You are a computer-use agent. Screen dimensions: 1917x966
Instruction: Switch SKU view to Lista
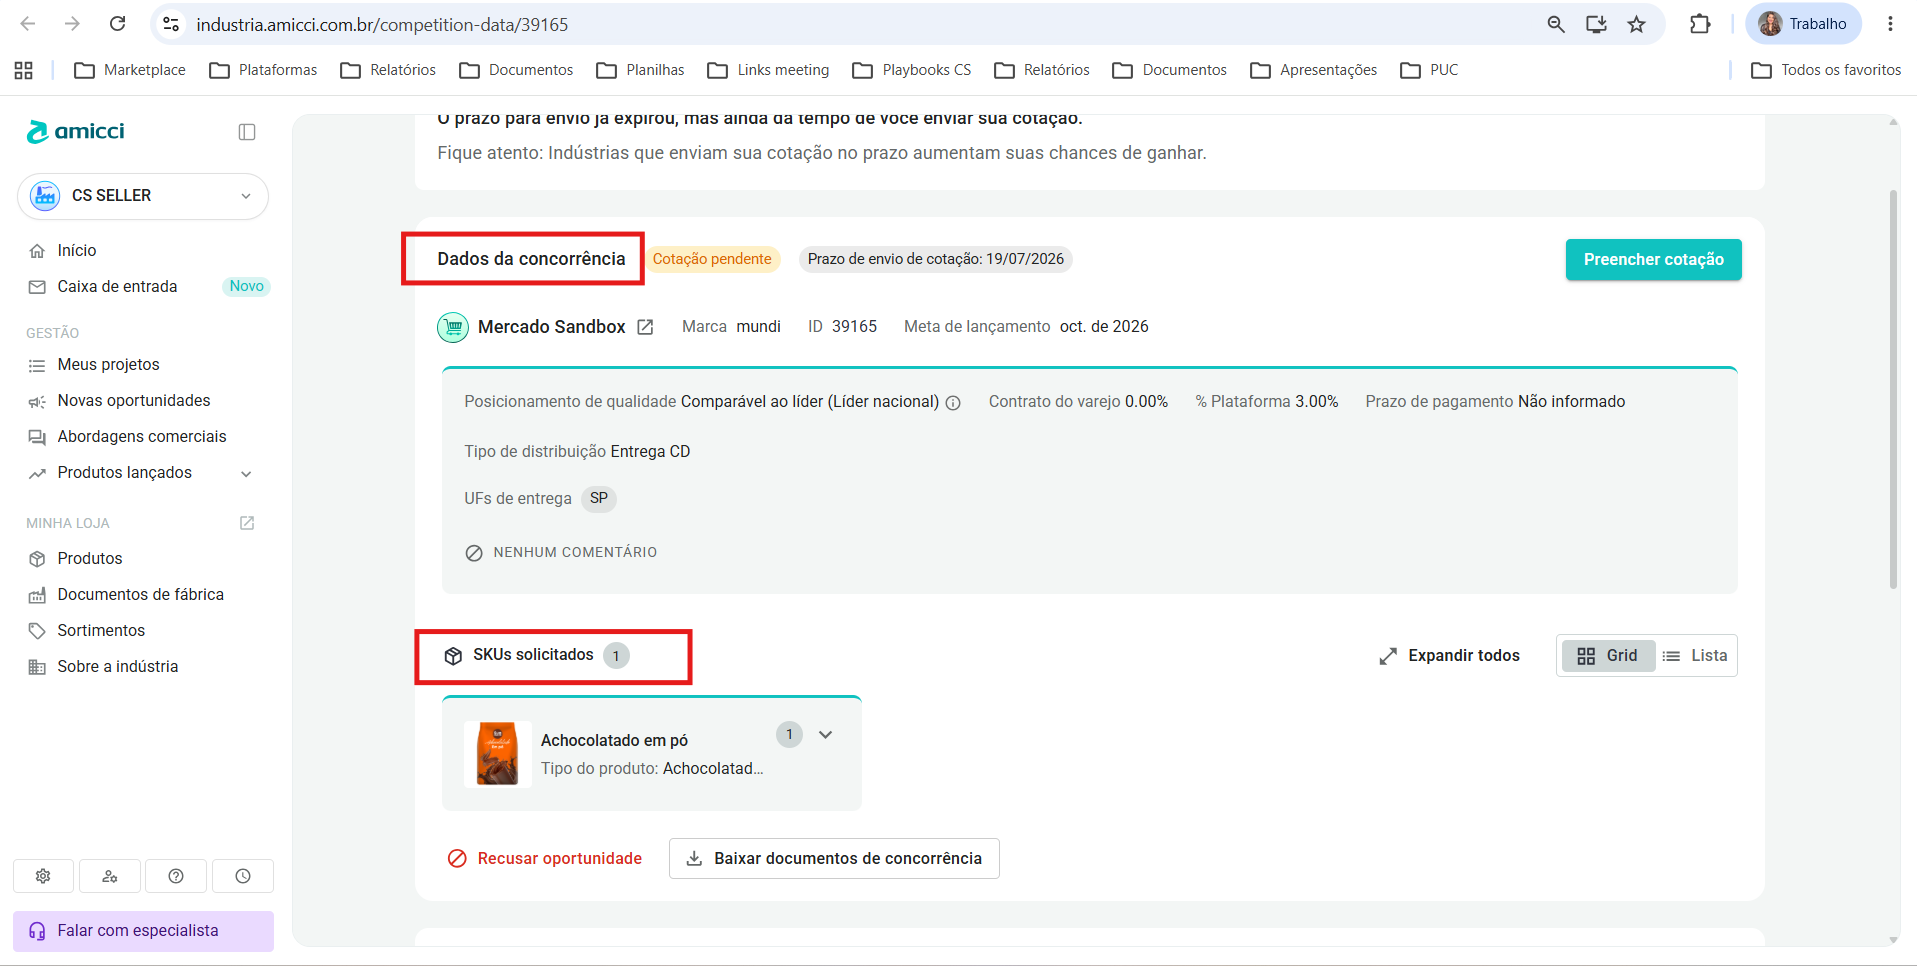(1695, 656)
